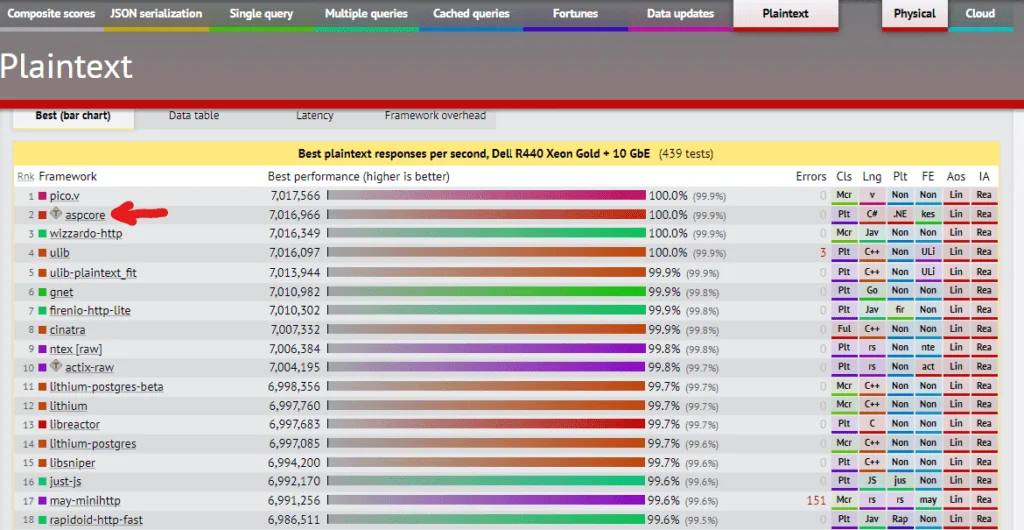This screenshot has height=530, width=1024.
Task: Go to the Multiple queries tab
Action: pos(366,14)
